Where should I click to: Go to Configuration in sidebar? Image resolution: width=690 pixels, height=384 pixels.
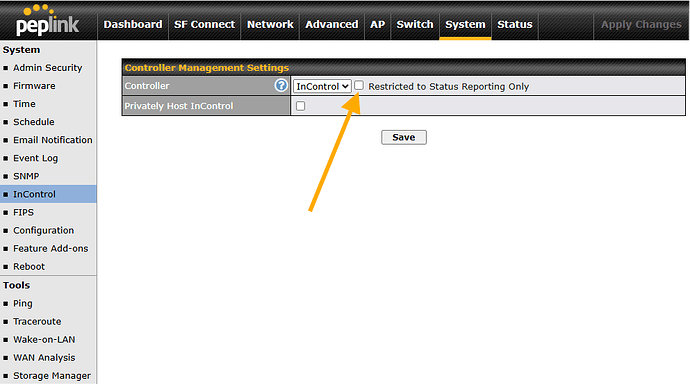click(44, 230)
